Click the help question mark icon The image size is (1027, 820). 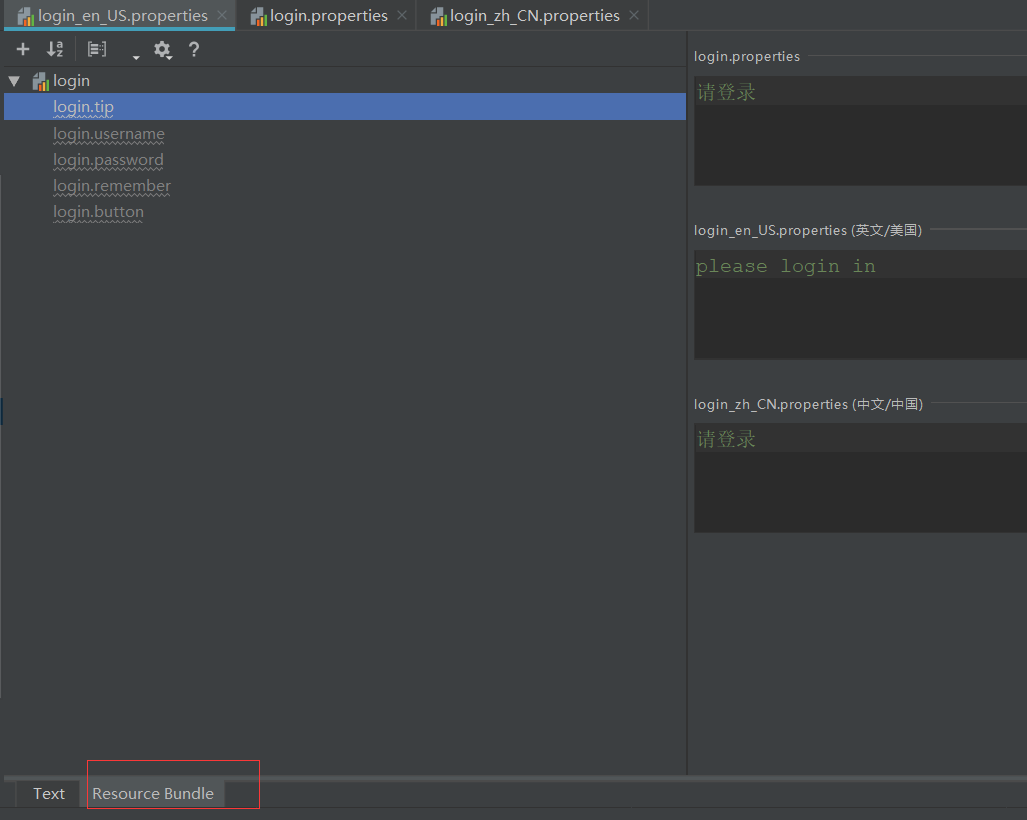(x=194, y=49)
